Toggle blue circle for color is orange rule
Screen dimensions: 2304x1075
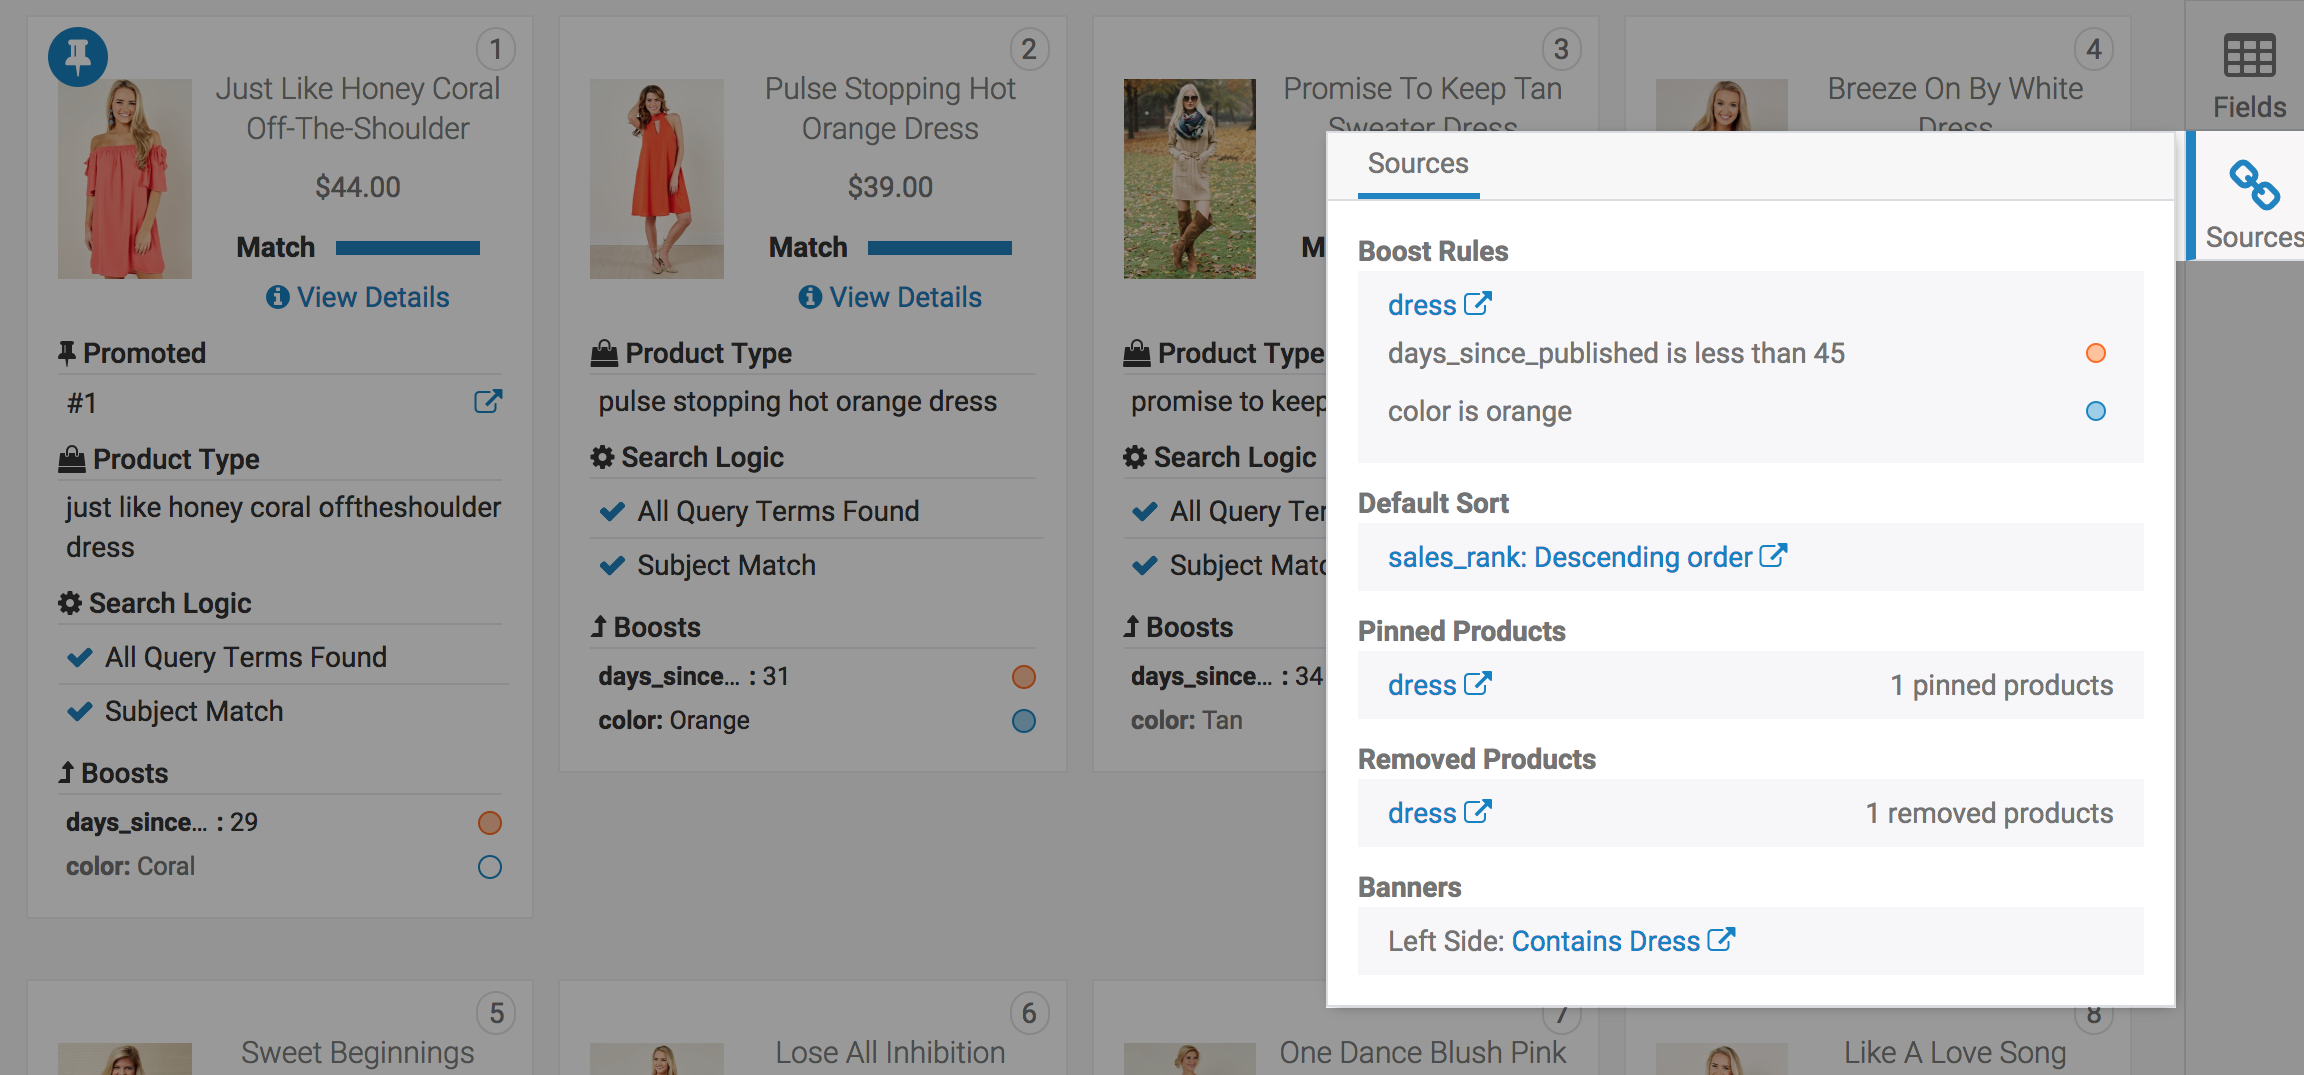click(x=2095, y=411)
